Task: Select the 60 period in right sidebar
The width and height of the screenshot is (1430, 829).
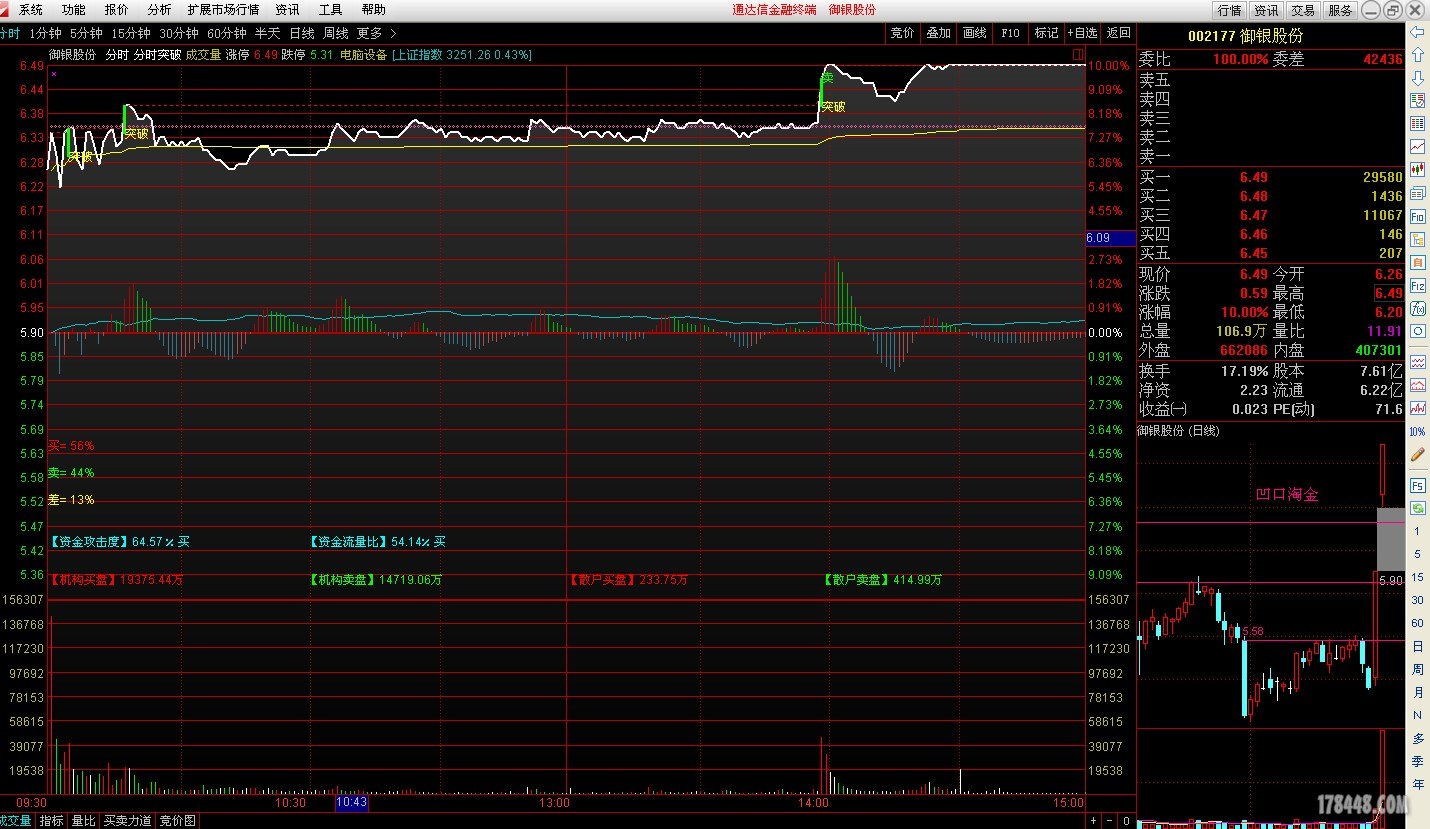Action: (x=1417, y=623)
